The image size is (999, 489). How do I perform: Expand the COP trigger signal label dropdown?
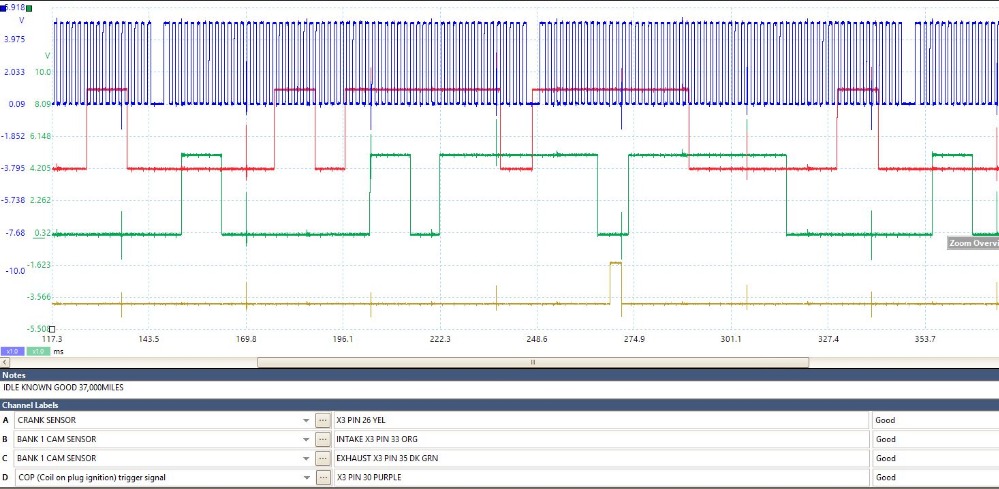pyautogui.click(x=305, y=477)
